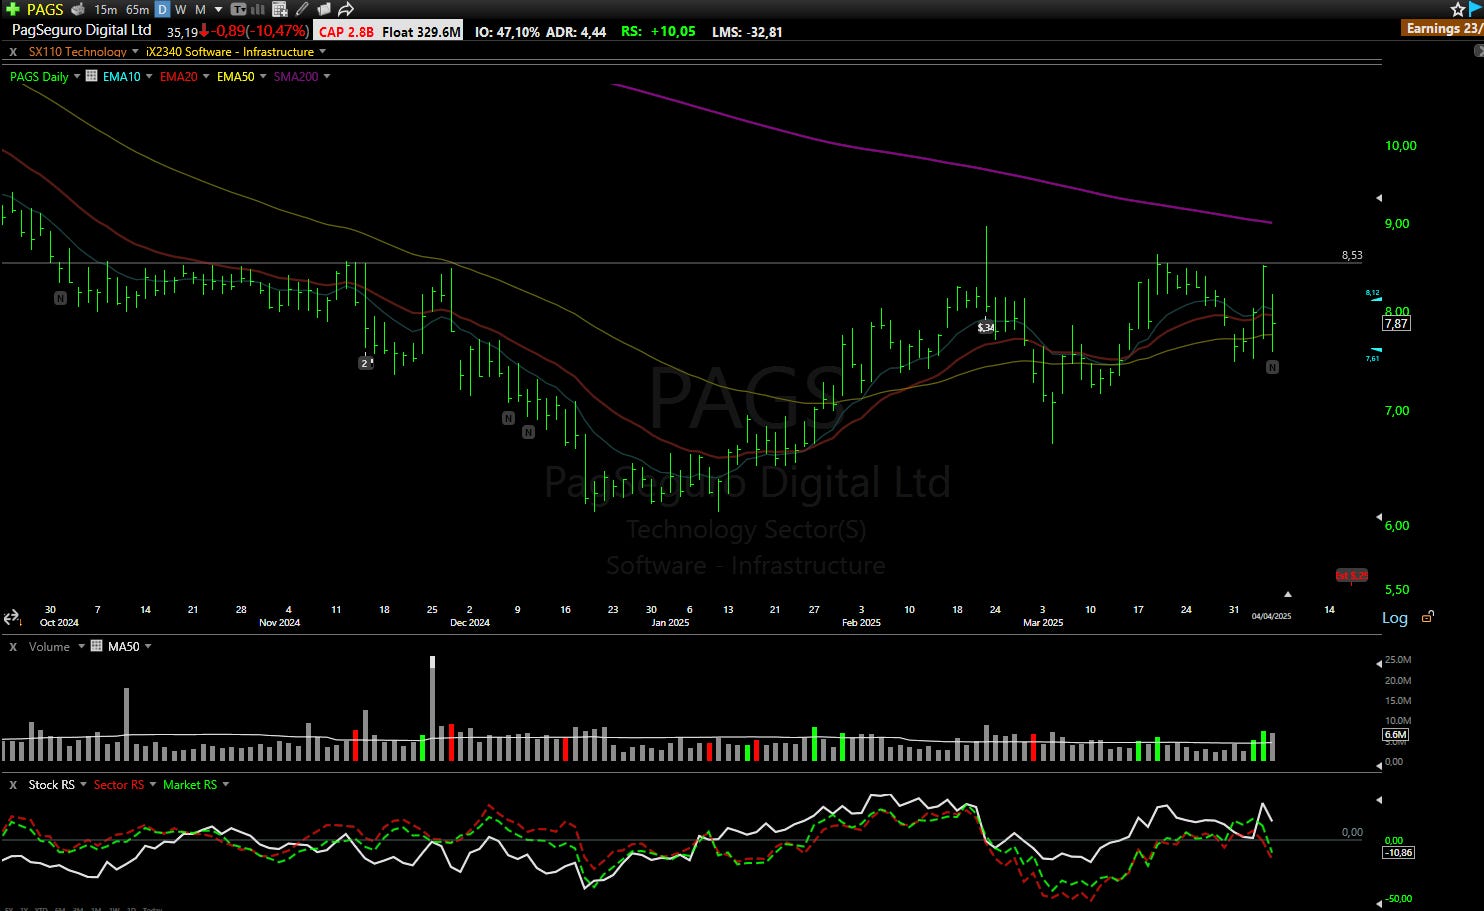
Task: Select the pencil drawing tool
Action: pos(302,9)
